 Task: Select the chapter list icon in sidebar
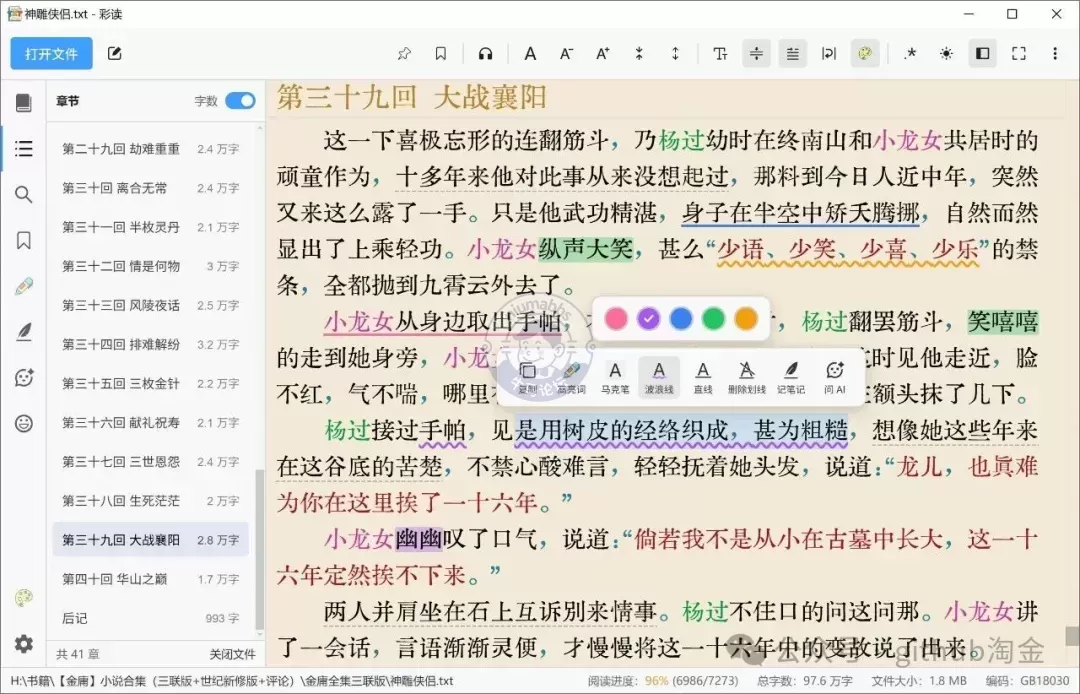tap(23, 149)
